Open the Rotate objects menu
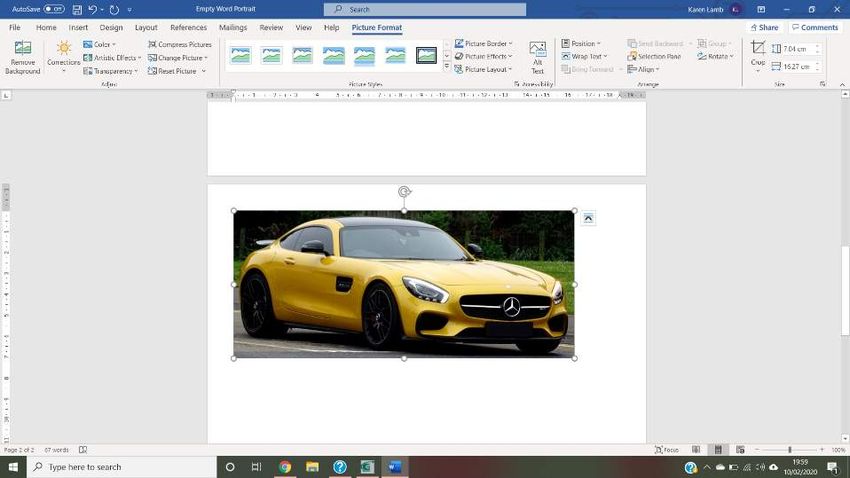This screenshot has width=850, height=478. pos(715,56)
